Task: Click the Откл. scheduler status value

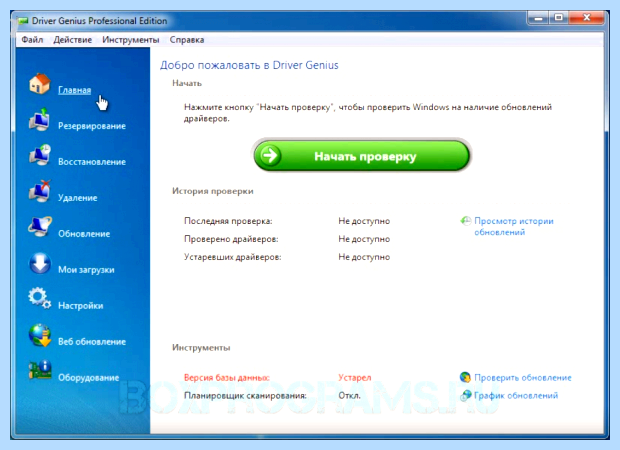Action: pyautogui.click(x=349, y=395)
